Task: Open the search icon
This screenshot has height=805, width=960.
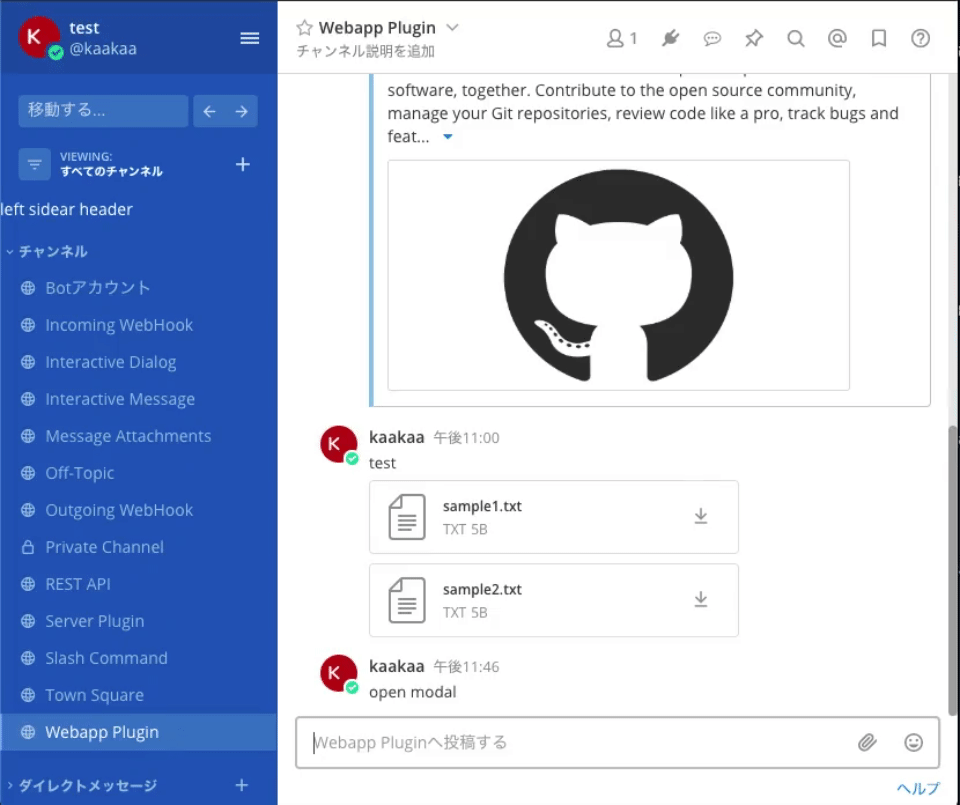Action: coord(795,39)
